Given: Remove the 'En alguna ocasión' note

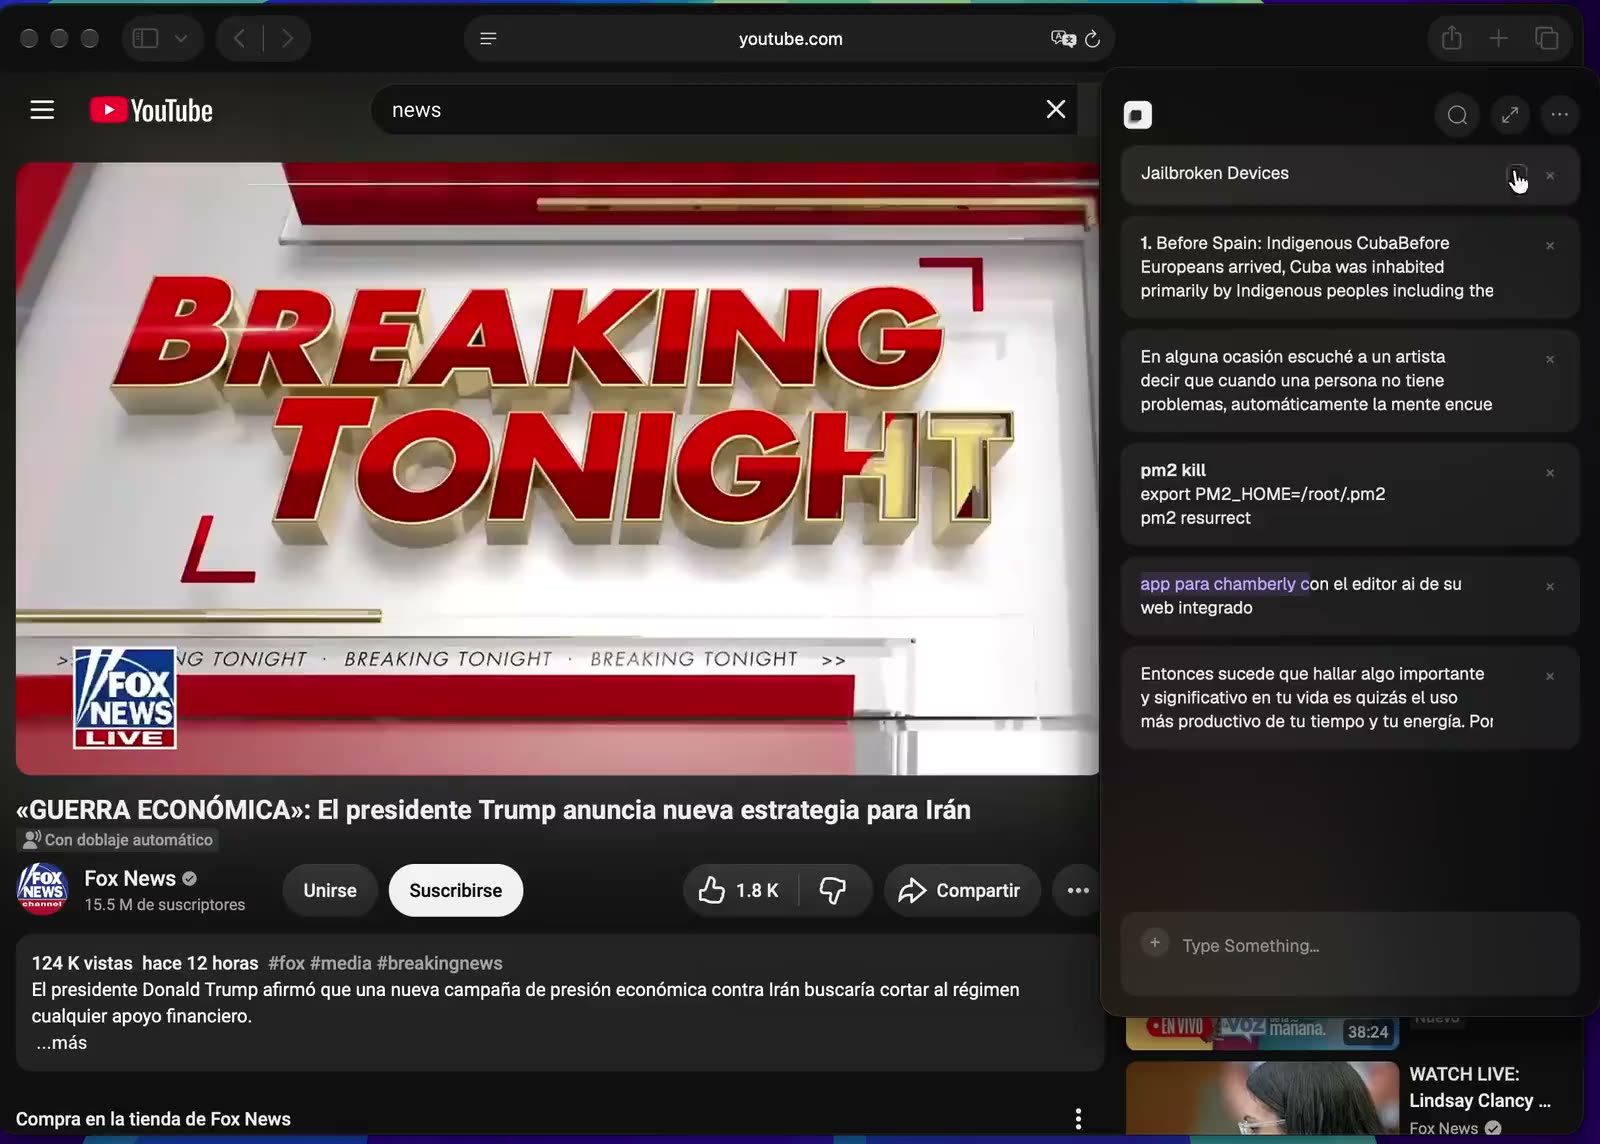Looking at the screenshot, I should (x=1550, y=360).
